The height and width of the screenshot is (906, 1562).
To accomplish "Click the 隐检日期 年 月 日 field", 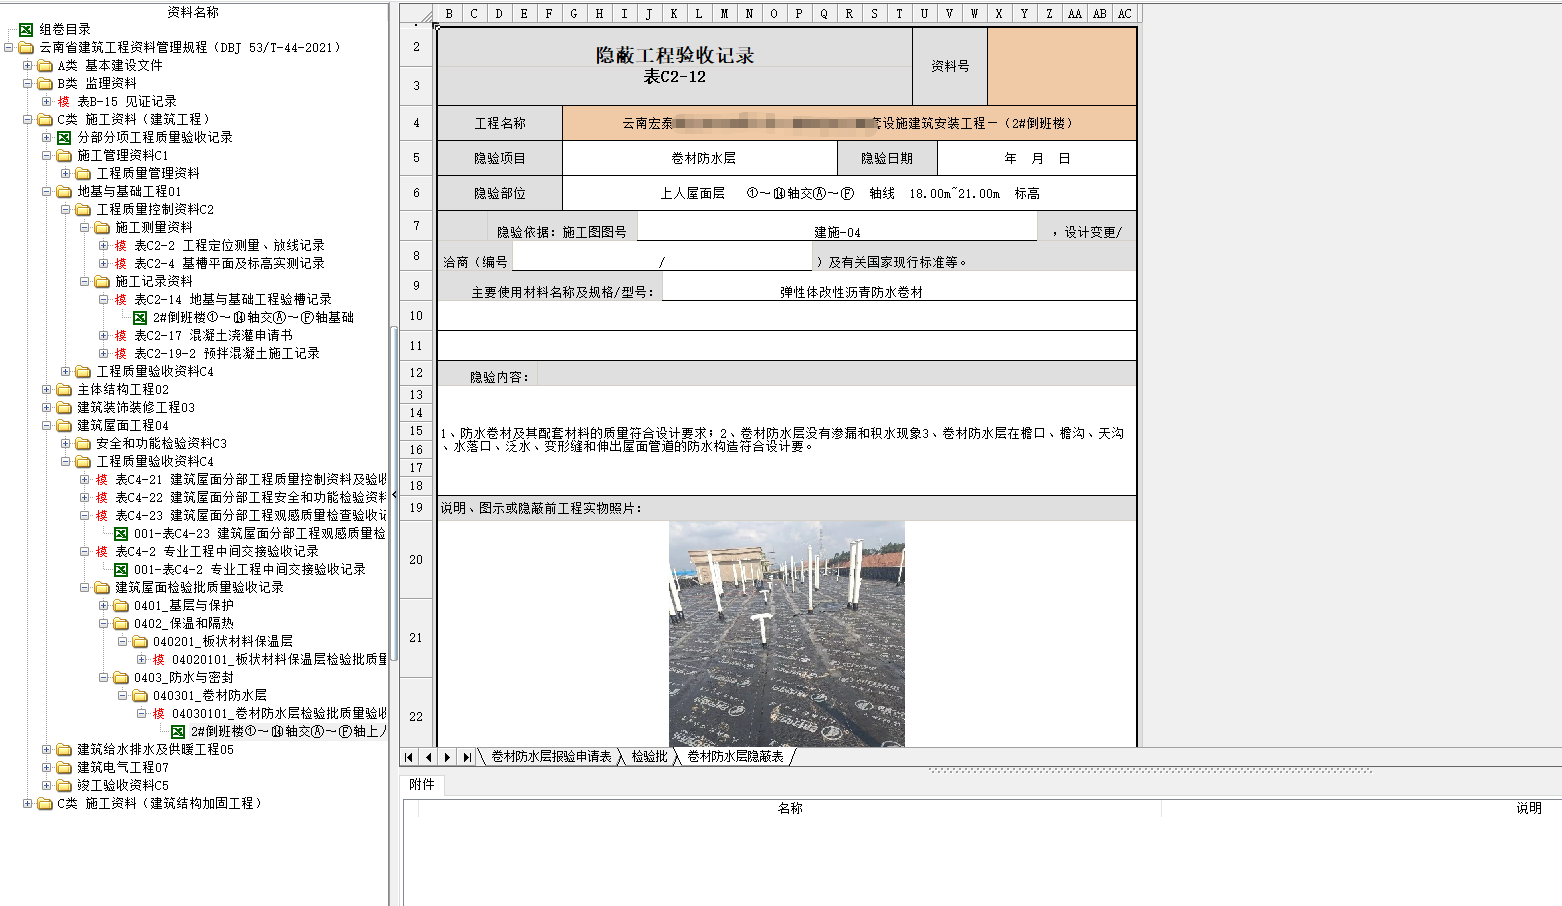I will (x=1037, y=158).
